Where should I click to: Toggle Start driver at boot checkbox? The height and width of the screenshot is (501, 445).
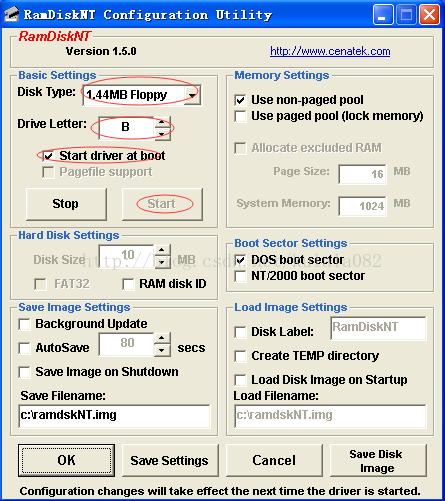tap(48, 156)
